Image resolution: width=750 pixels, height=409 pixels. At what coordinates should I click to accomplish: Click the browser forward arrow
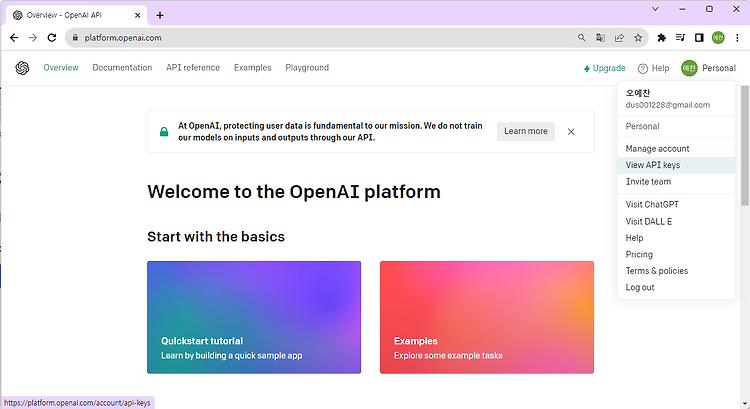(x=33, y=38)
